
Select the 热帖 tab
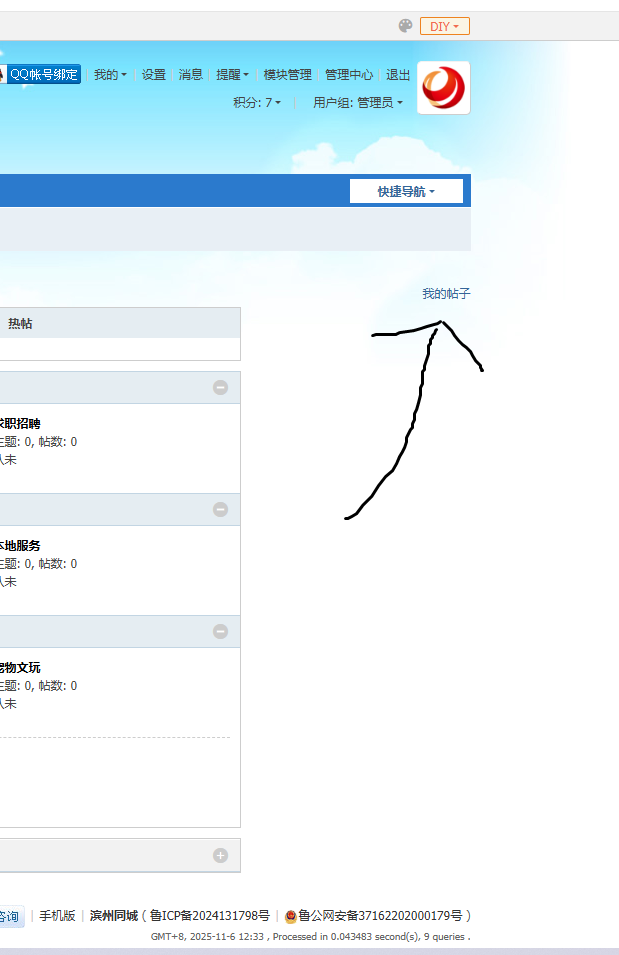[x=20, y=324]
